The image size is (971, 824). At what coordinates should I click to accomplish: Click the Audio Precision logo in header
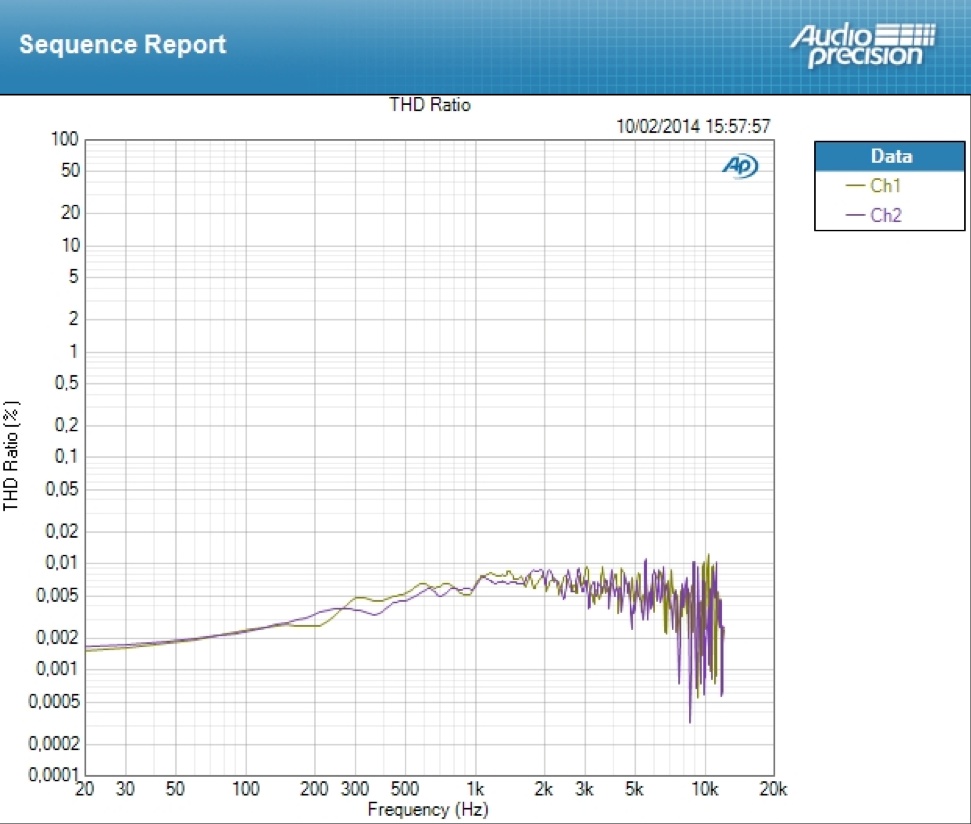863,45
